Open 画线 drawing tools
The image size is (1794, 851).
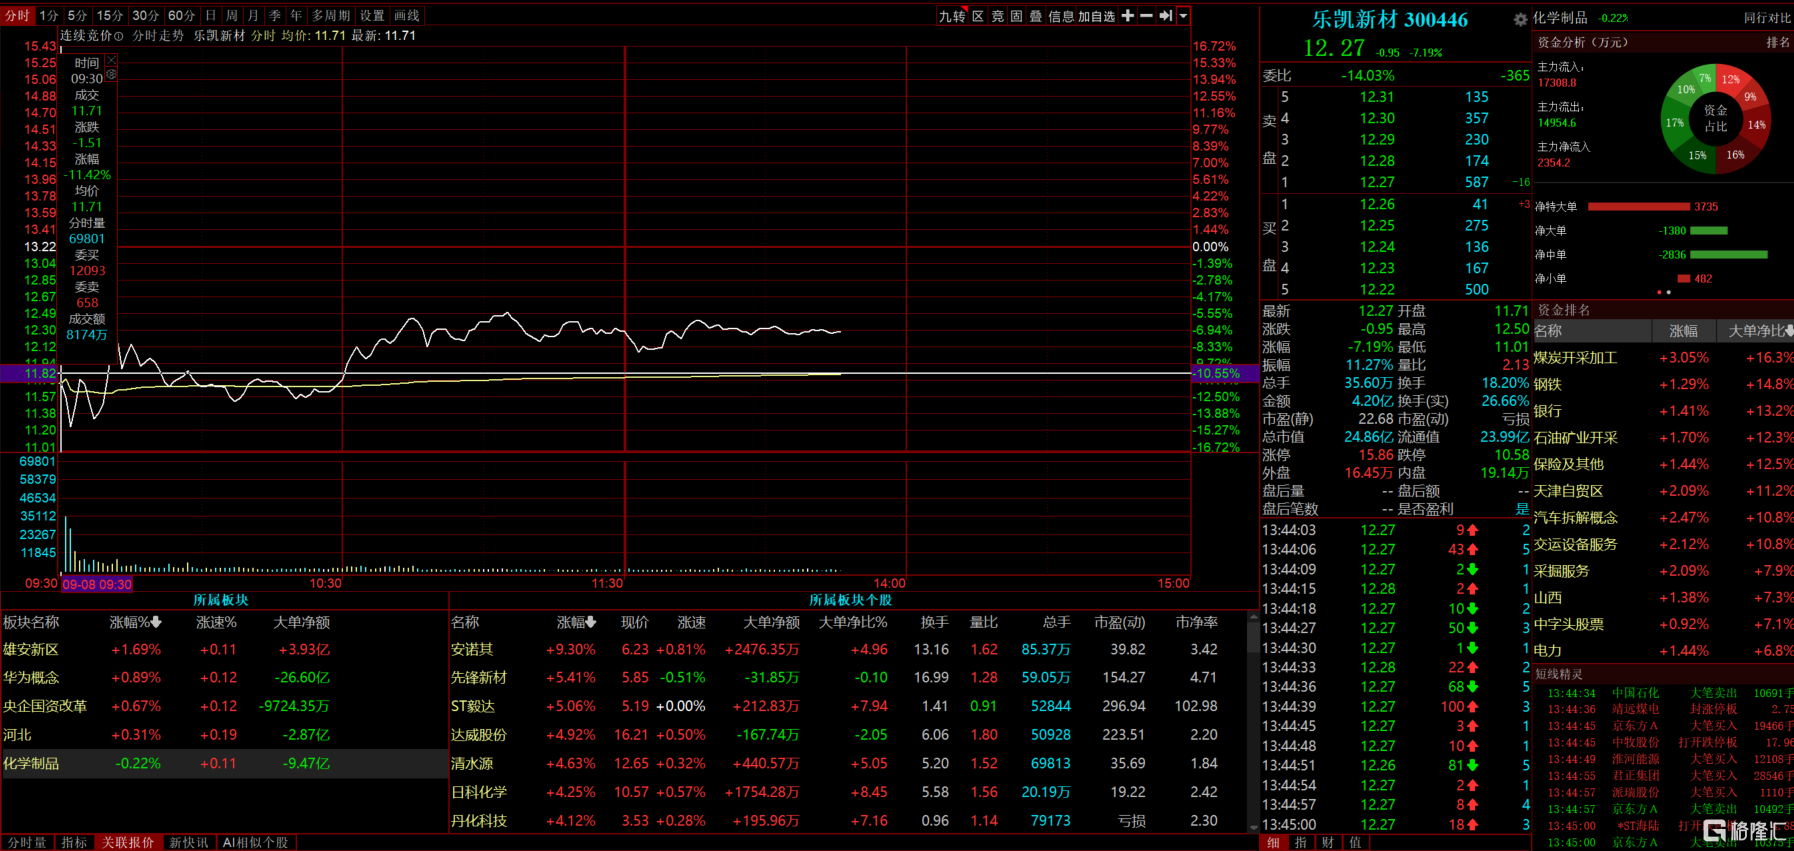pos(406,16)
